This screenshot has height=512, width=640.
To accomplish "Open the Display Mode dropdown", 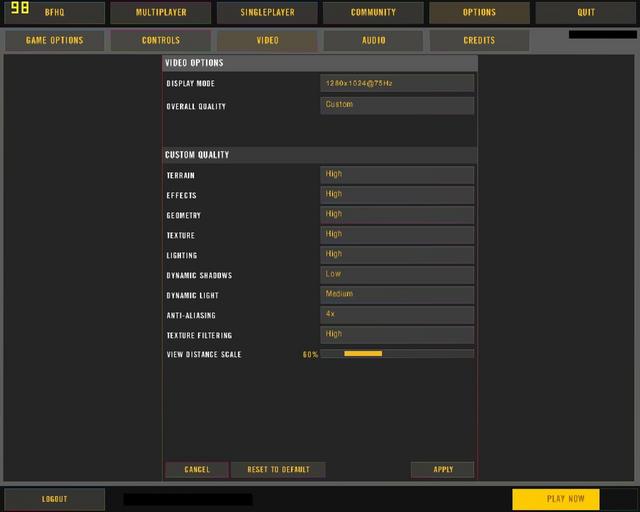I will (397, 83).
